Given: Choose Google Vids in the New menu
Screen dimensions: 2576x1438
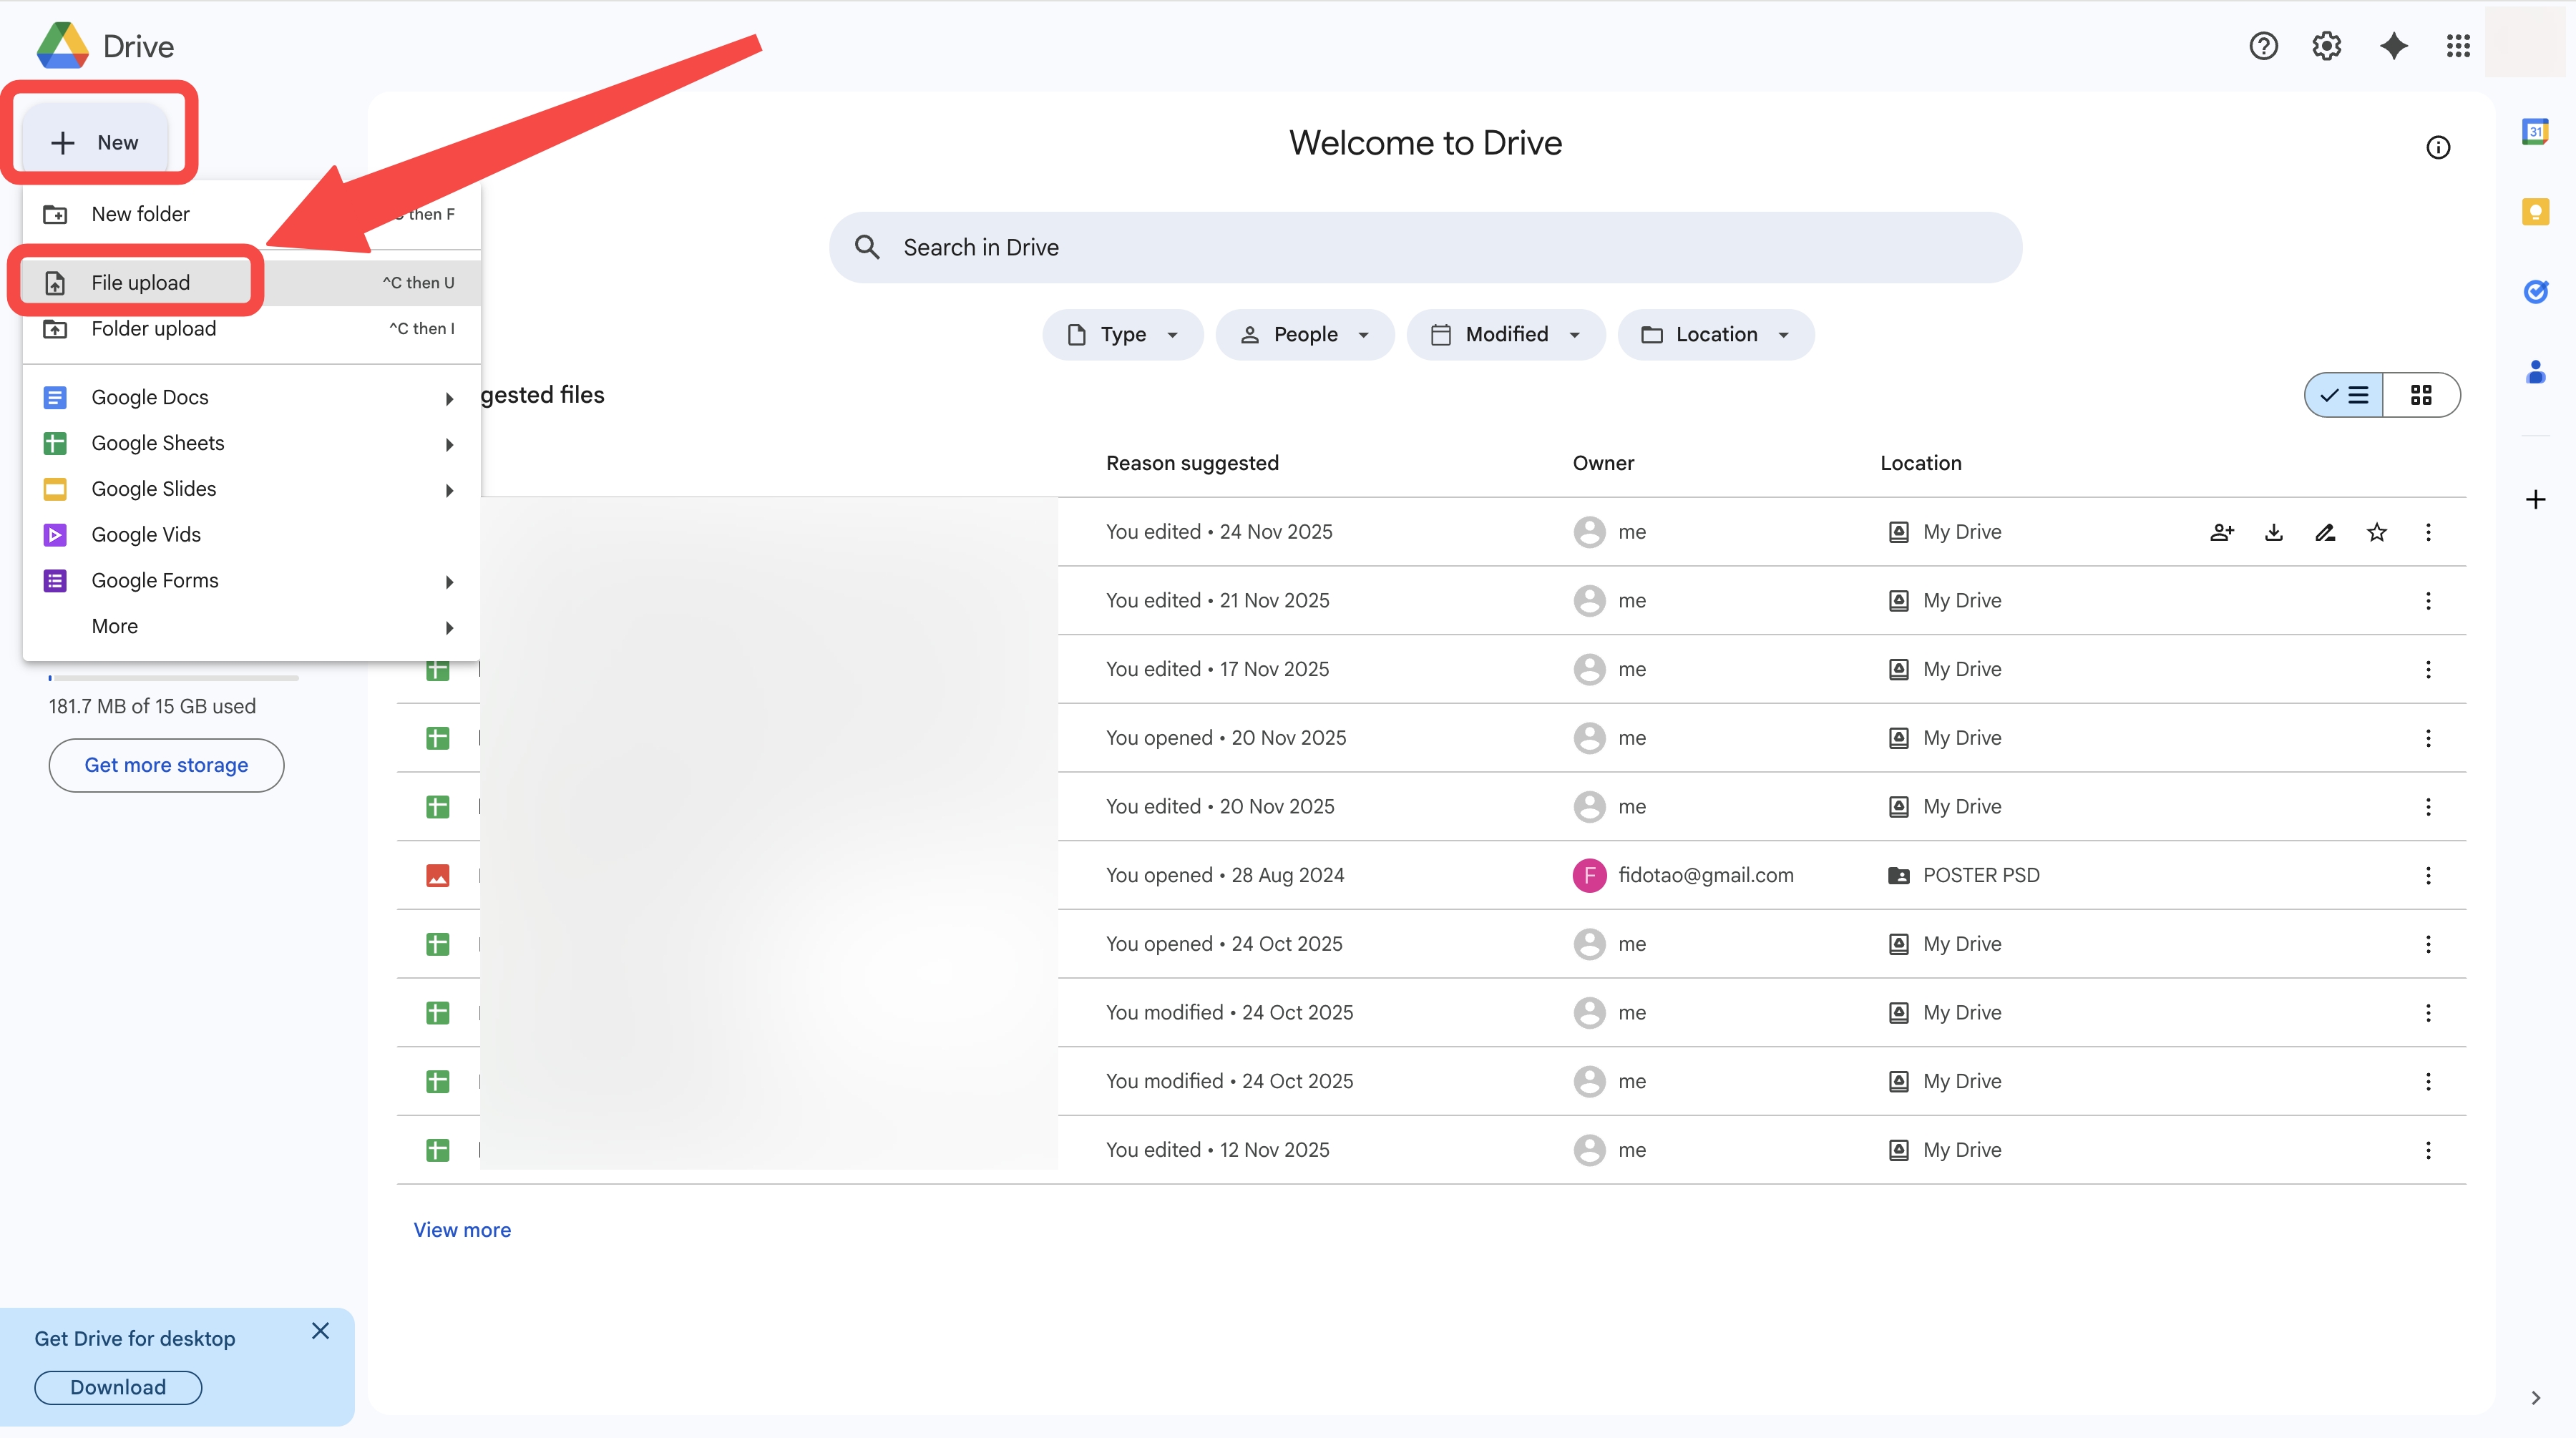Looking at the screenshot, I should 146,535.
